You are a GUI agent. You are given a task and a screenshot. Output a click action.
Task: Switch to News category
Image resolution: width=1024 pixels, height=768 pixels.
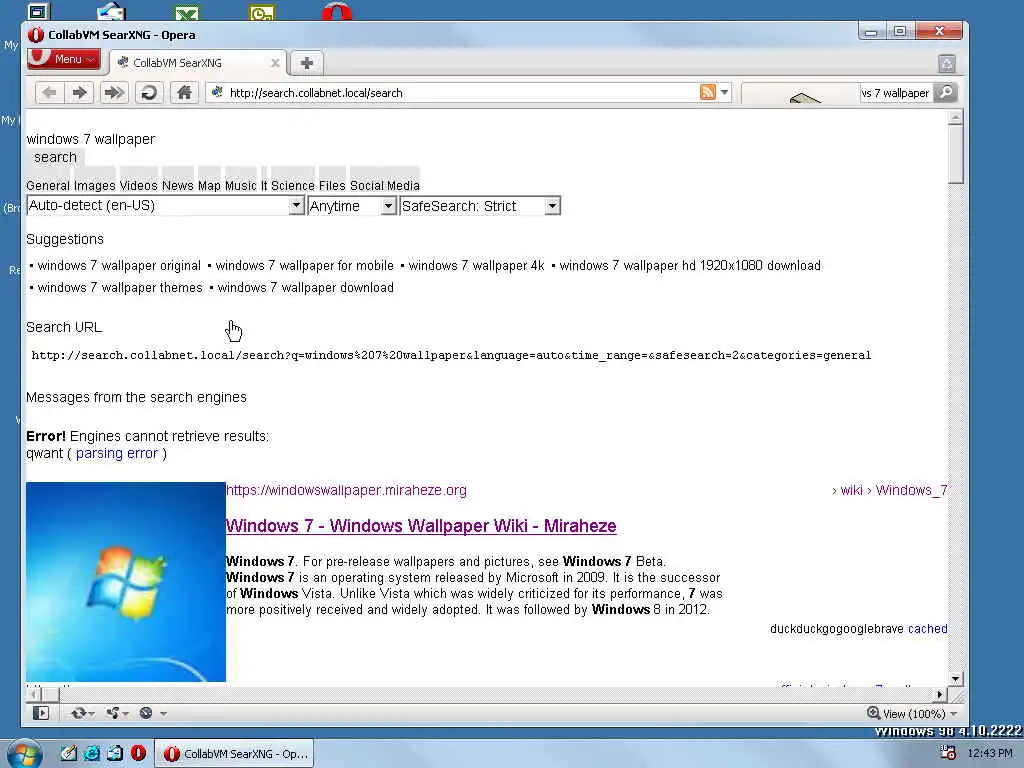coord(178,185)
